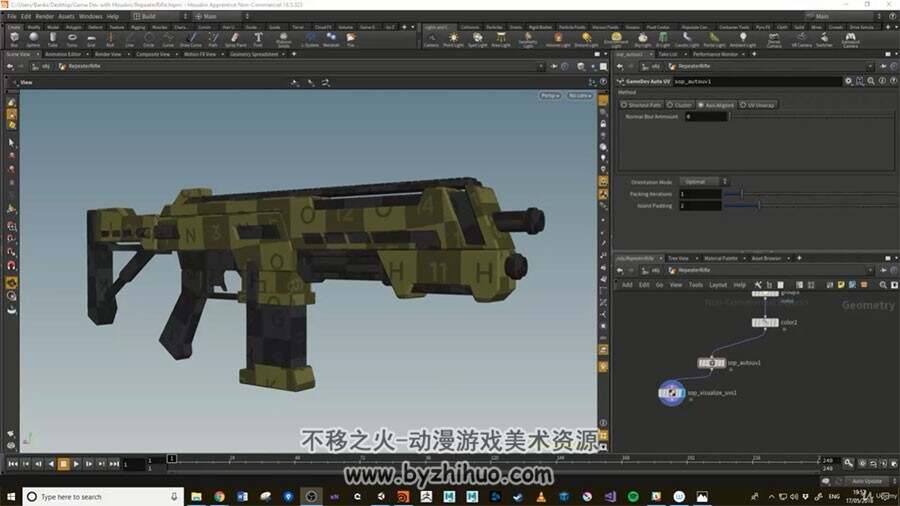Add a Sky Light
Image resolution: width=900 pixels, height=506 pixels.
coord(643,39)
